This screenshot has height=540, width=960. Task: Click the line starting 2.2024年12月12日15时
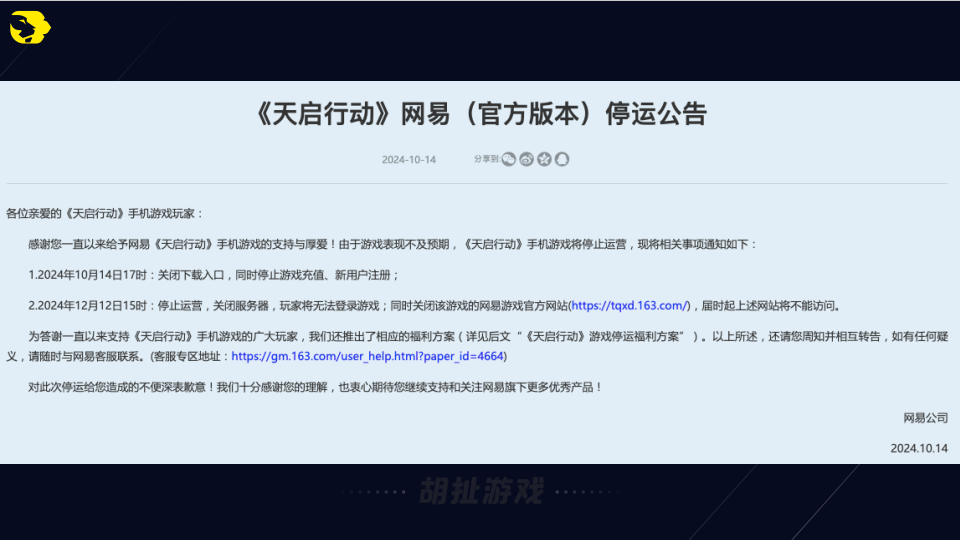point(435,306)
